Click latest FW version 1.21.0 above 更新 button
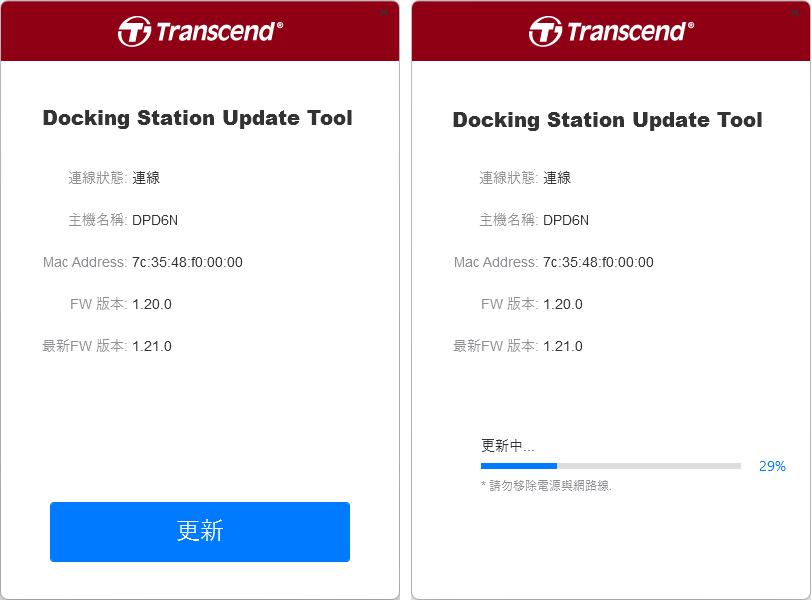This screenshot has width=812, height=600. coord(152,346)
